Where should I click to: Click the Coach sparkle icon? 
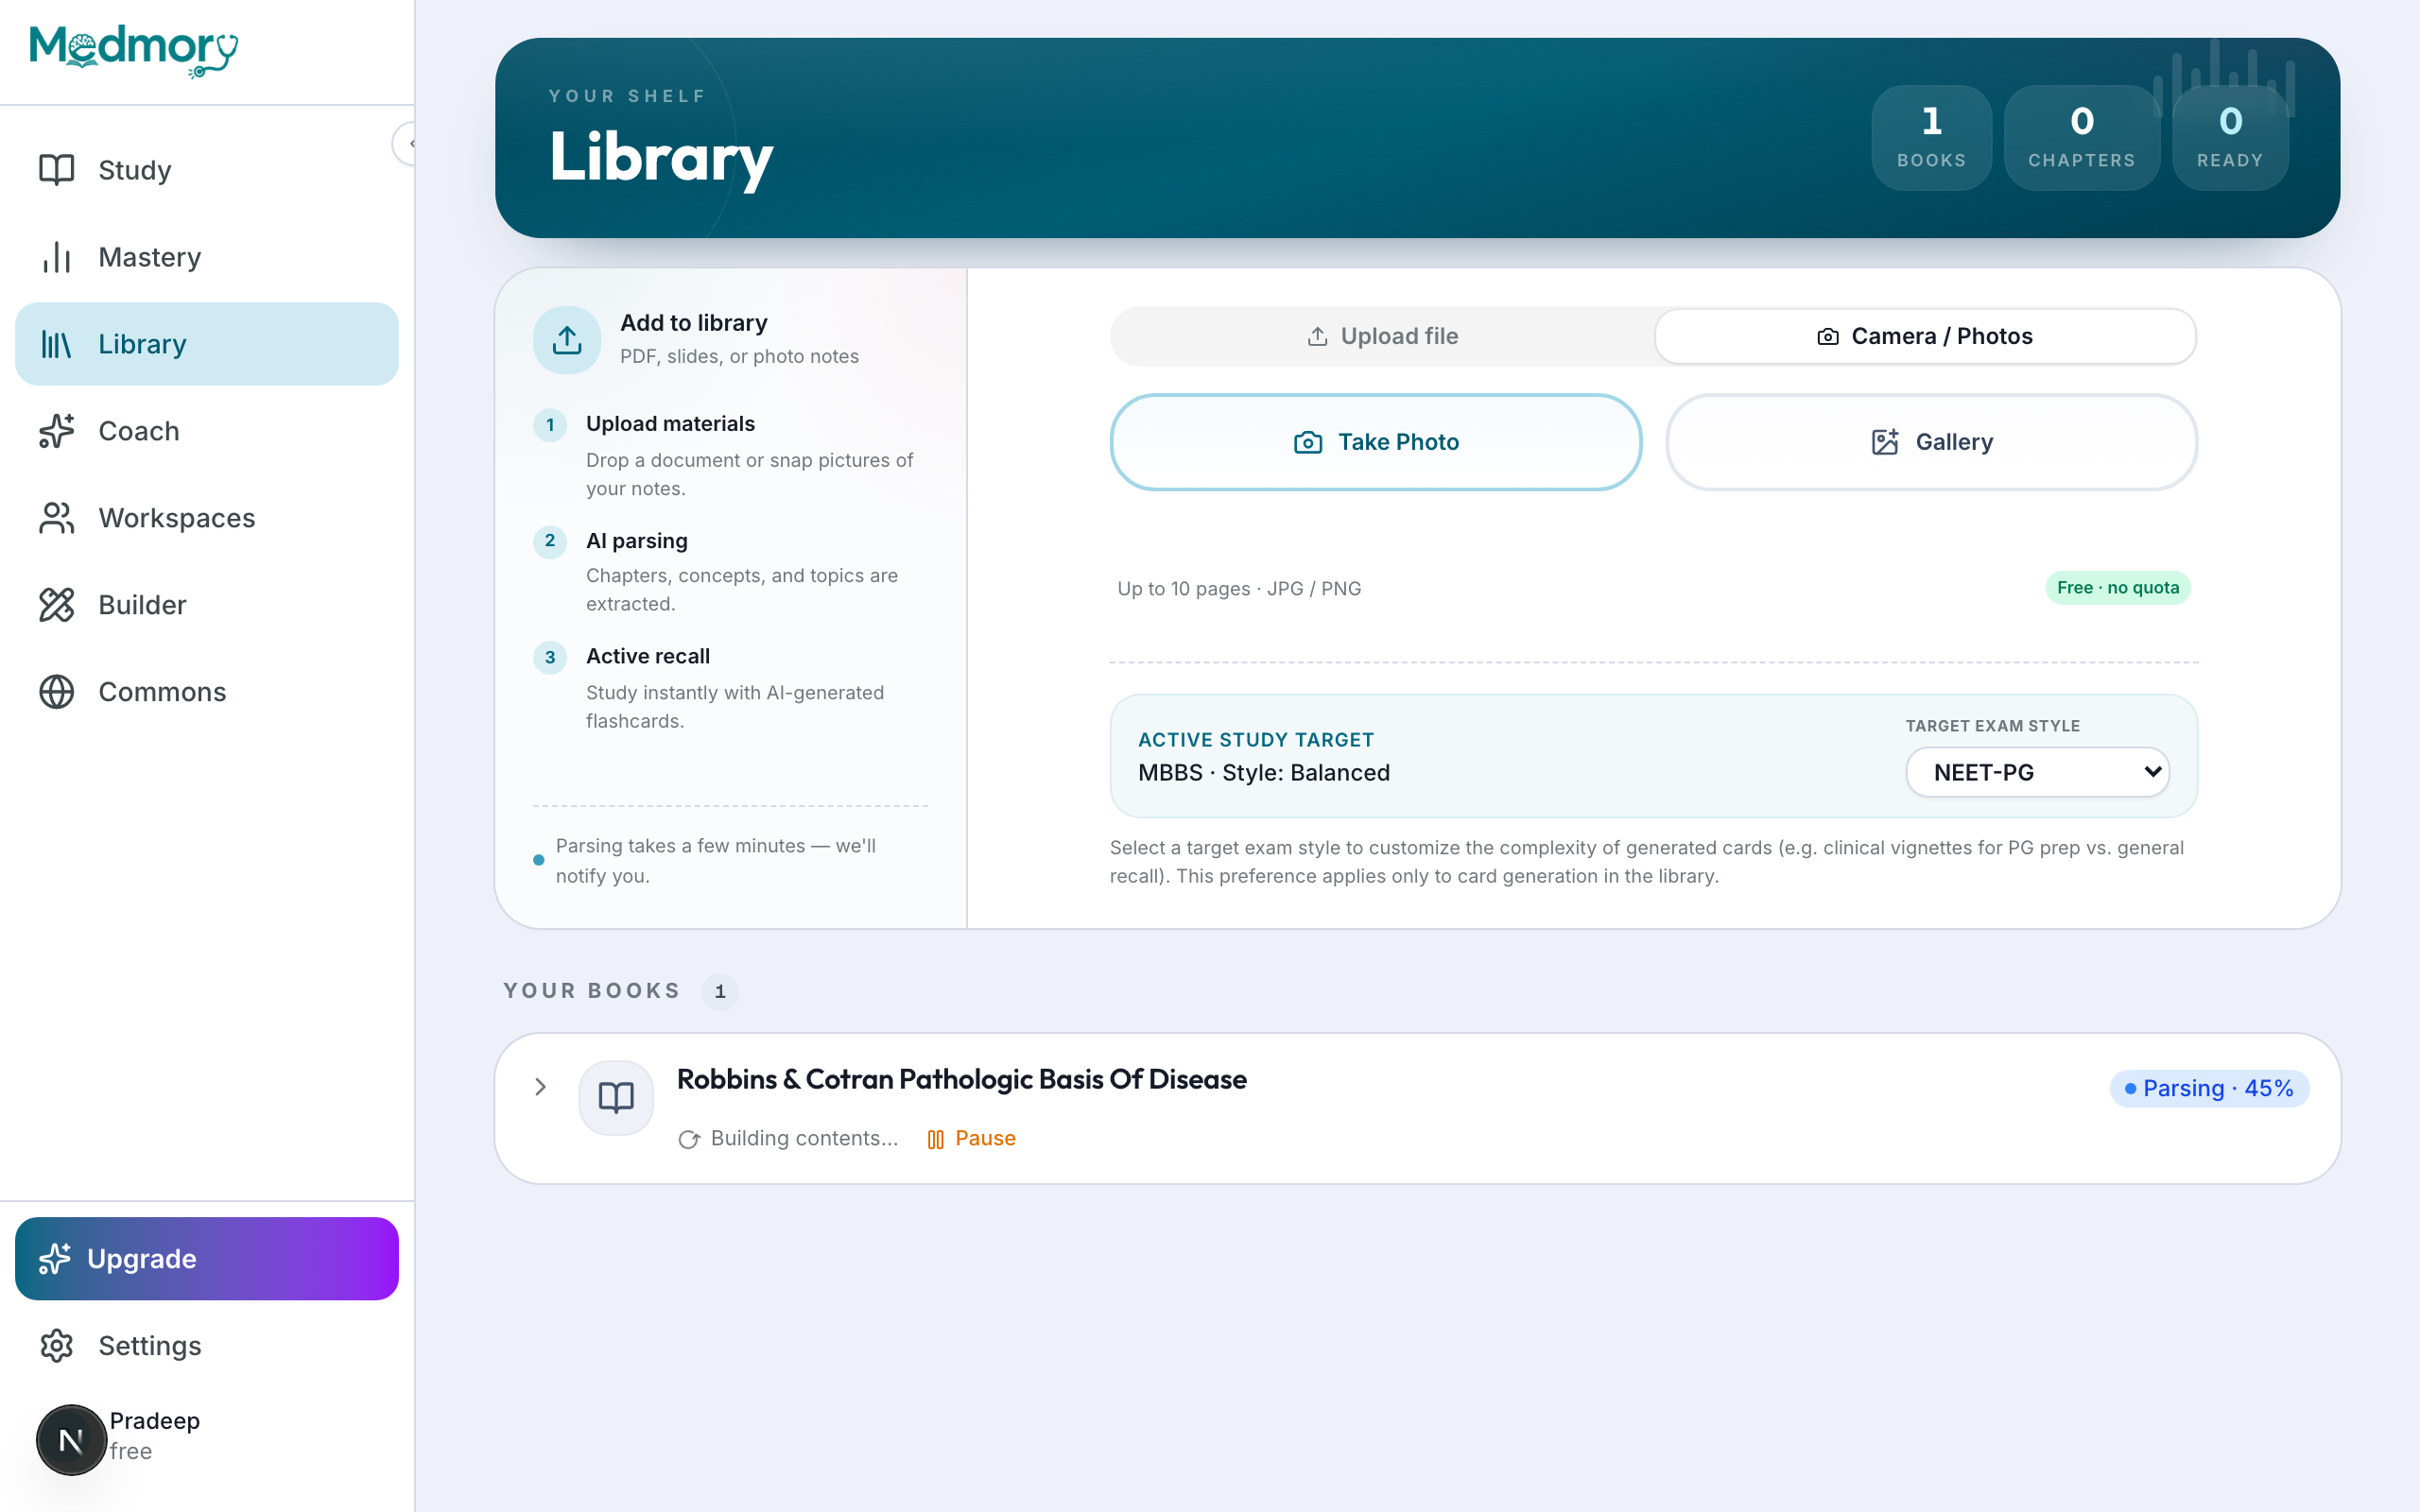point(57,431)
